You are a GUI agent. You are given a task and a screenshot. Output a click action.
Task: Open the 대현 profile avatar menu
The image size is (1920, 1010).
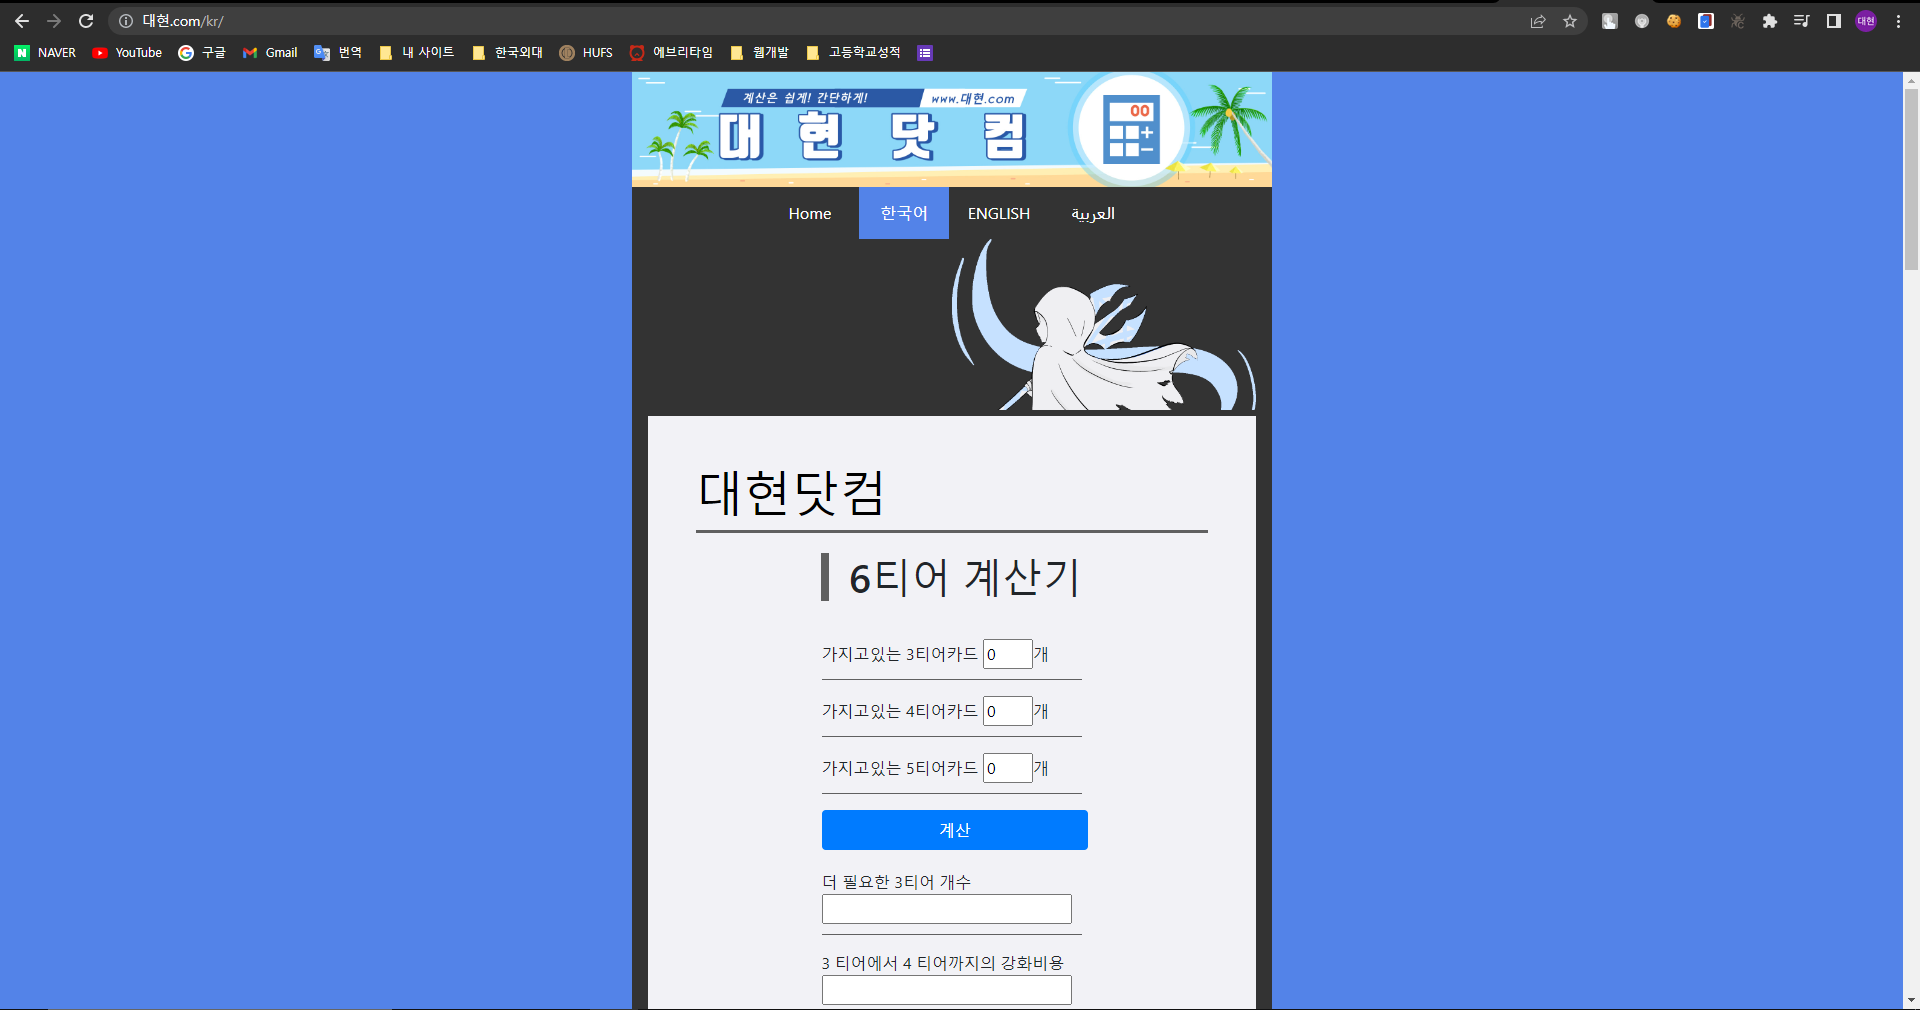coord(1865,20)
